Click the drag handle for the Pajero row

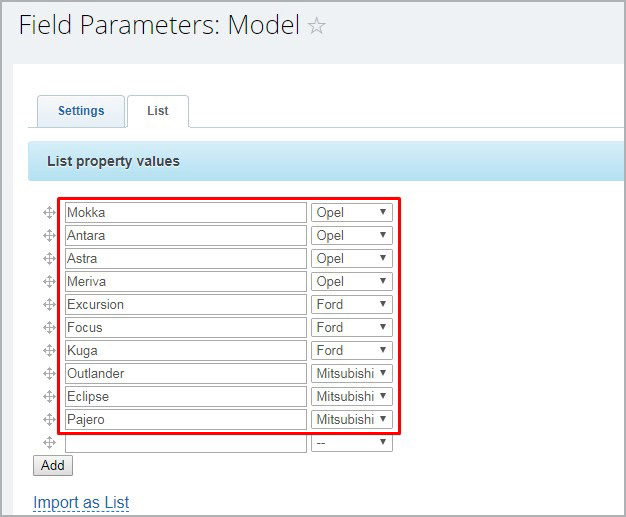point(49,420)
